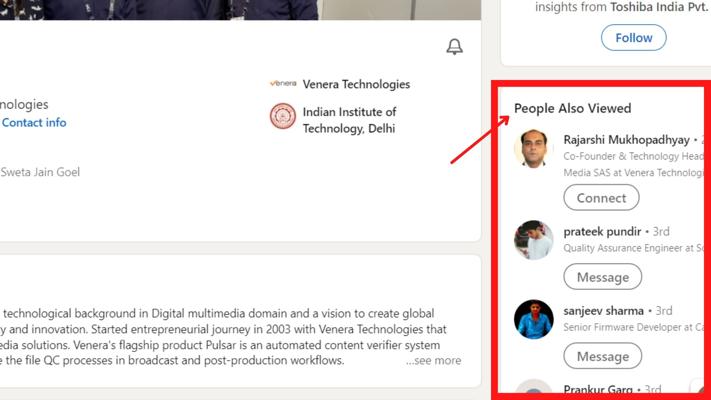Open sanjeev sharma profile name

[x=604, y=311]
